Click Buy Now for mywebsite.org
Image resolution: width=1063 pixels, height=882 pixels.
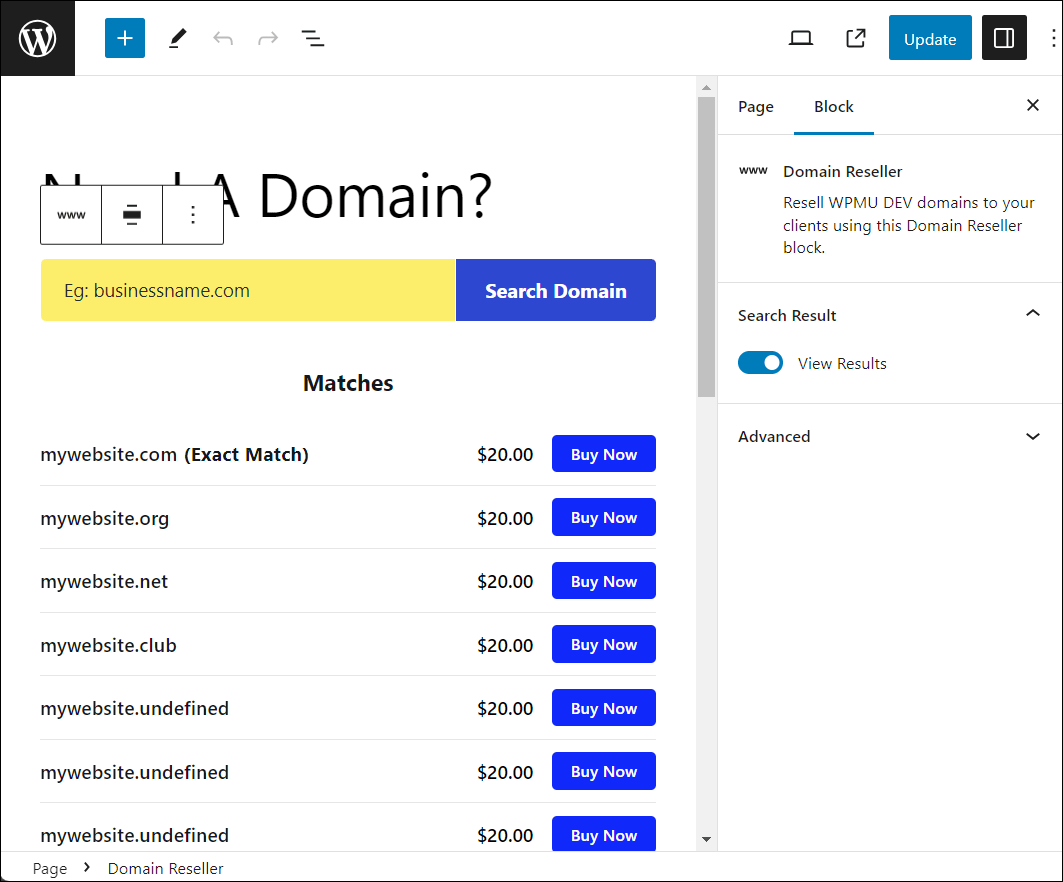[603, 517]
